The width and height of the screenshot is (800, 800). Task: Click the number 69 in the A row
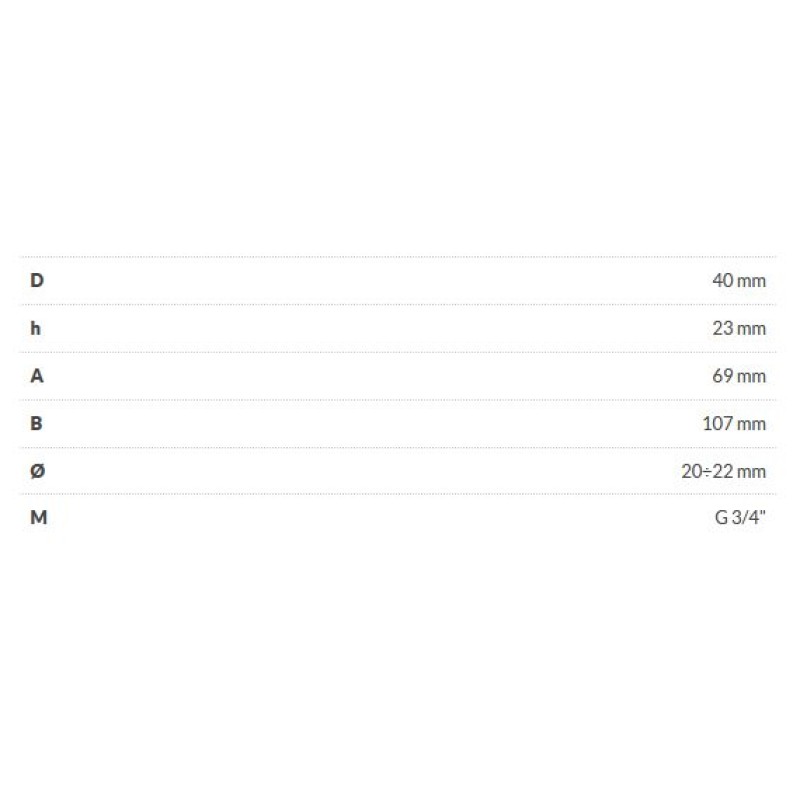point(723,376)
